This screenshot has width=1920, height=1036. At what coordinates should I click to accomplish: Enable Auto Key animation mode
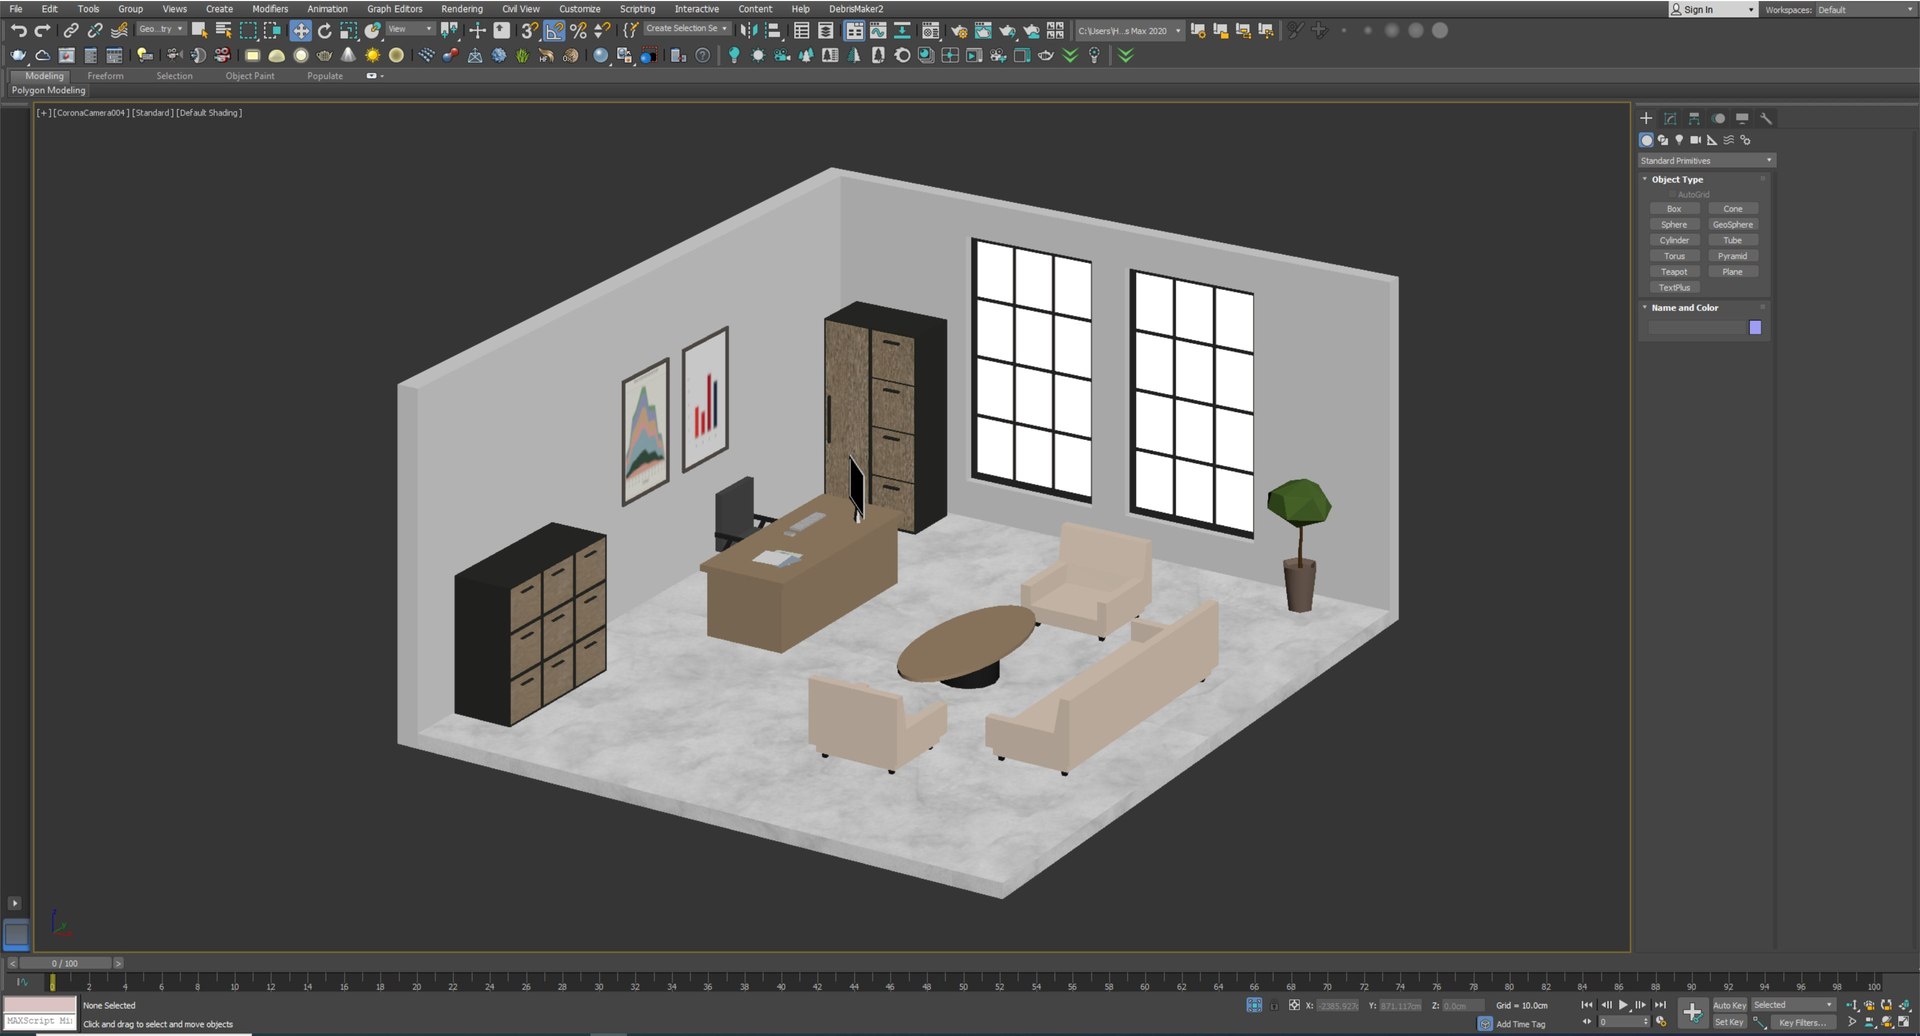point(1729,1005)
